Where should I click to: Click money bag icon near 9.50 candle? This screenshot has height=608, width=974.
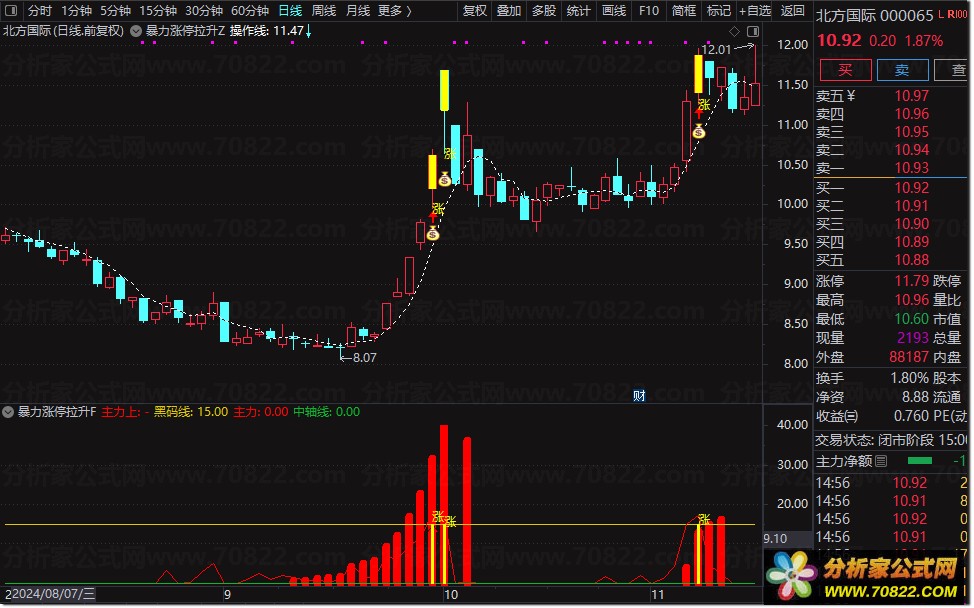point(433,234)
